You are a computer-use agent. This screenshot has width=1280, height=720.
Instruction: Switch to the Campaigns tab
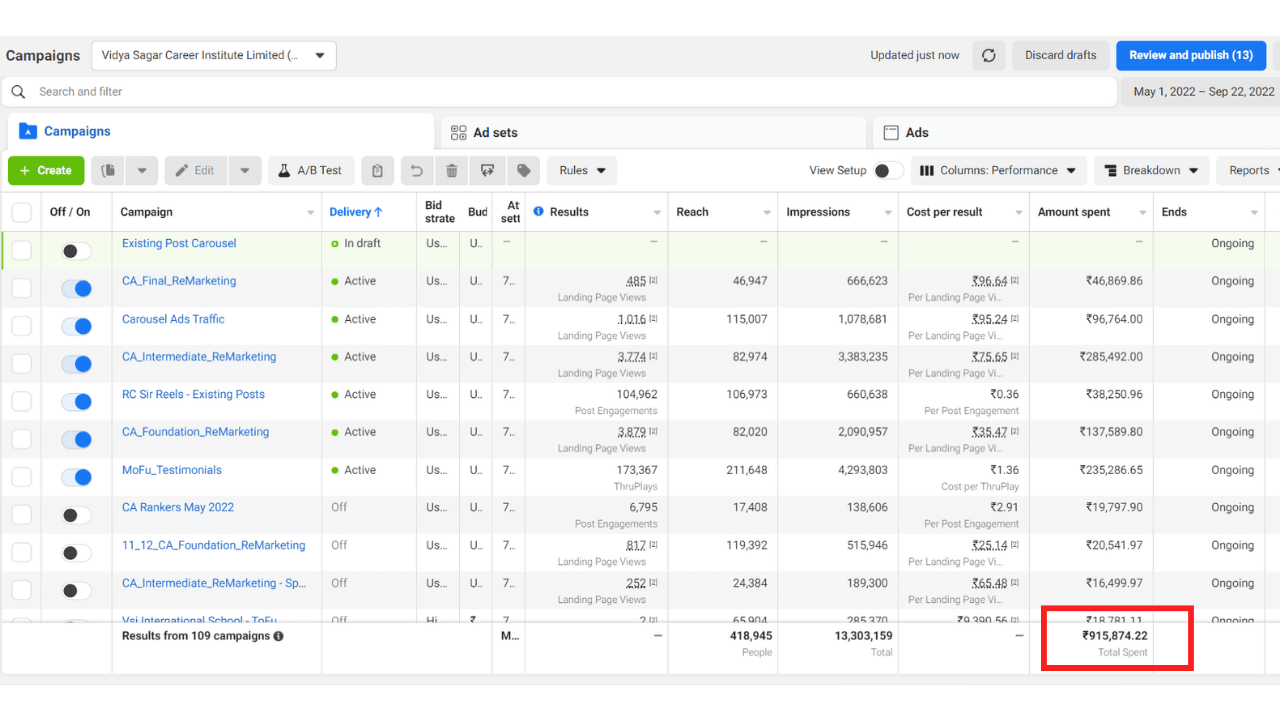(x=220, y=131)
